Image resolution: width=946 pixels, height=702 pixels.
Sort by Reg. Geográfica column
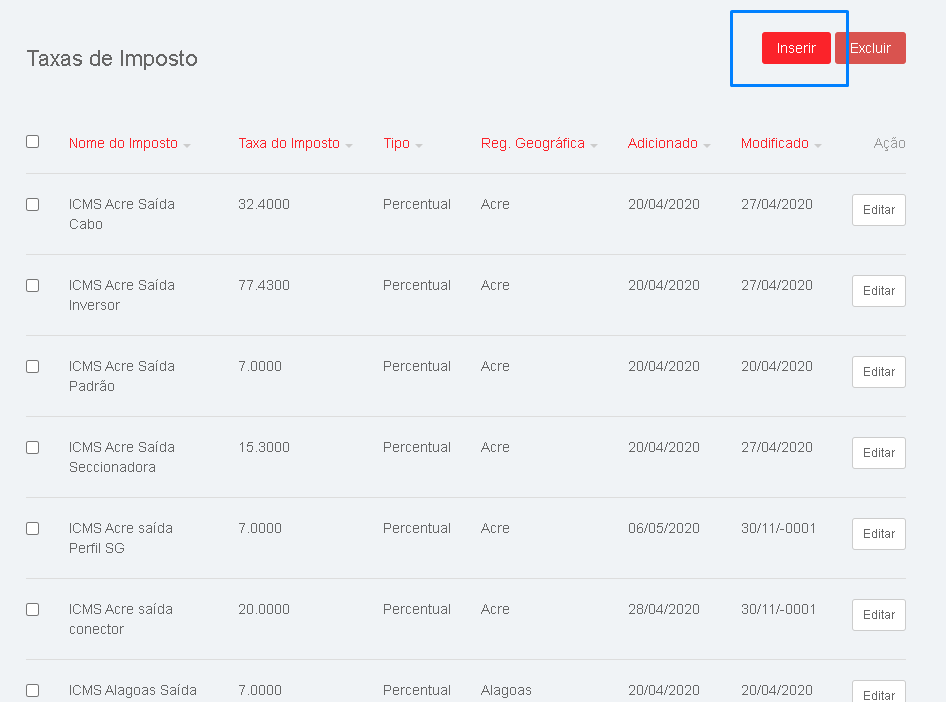click(539, 144)
